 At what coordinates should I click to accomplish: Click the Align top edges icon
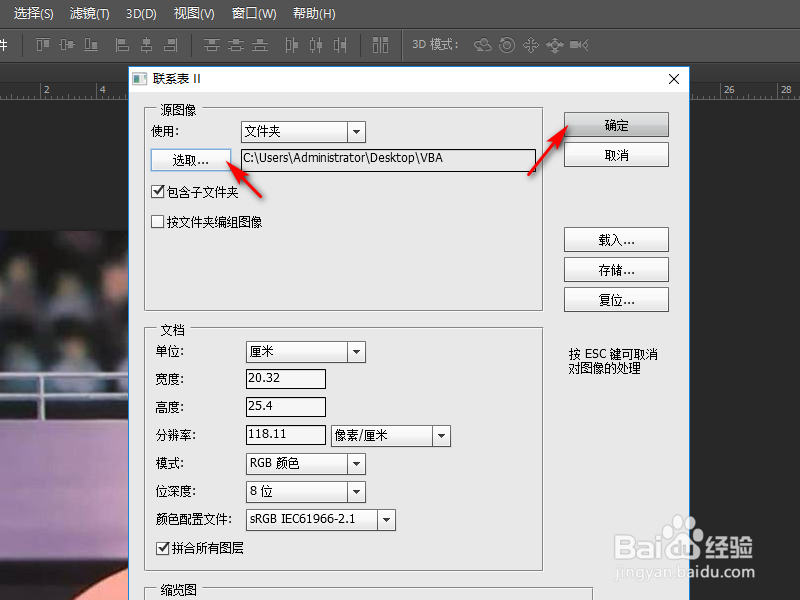point(43,45)
